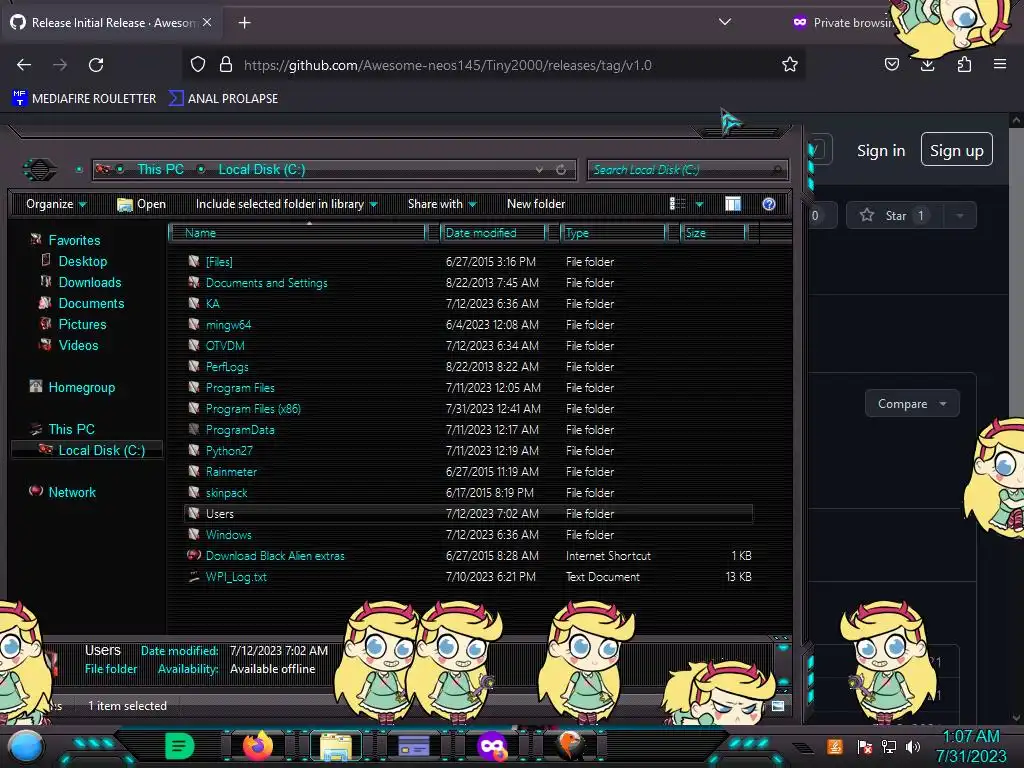Sort by Name column header
The image size is (1024, 768).
tap(297, 232)
